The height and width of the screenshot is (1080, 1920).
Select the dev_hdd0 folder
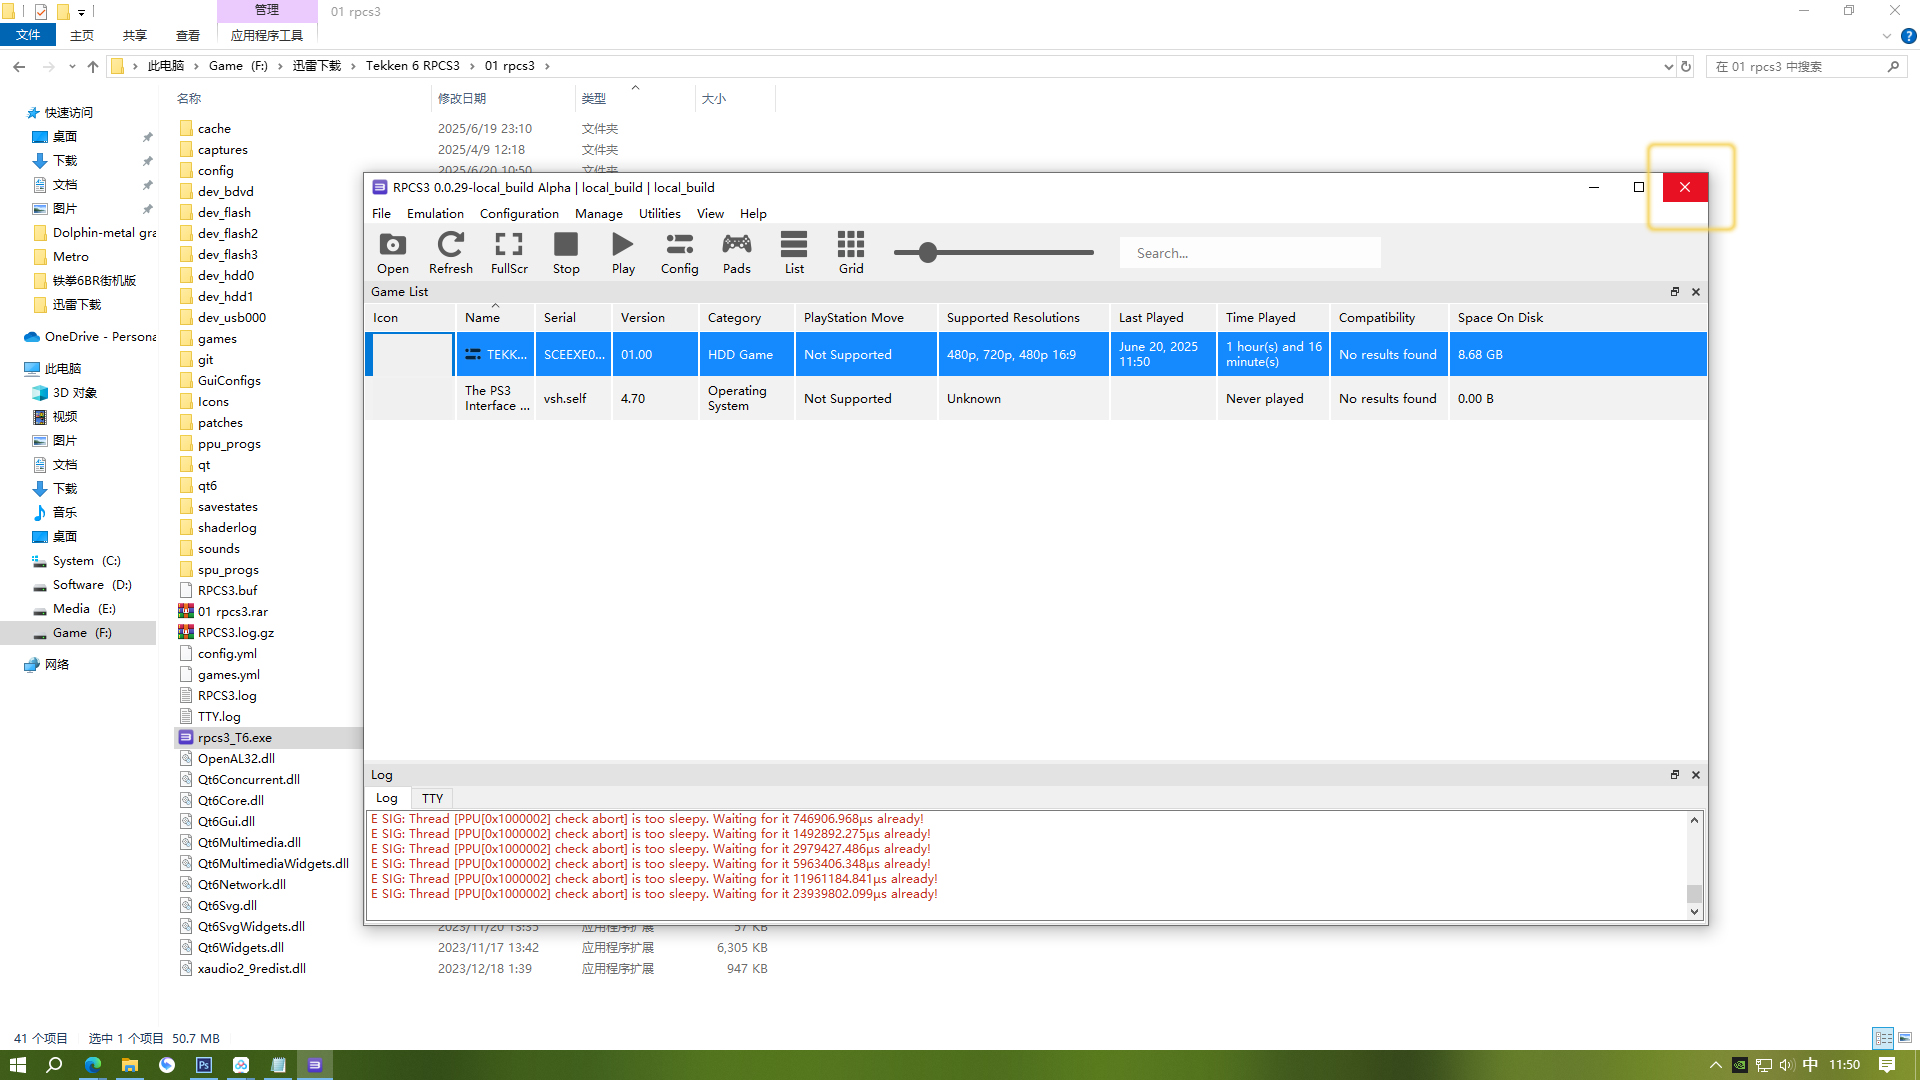click(226, 275)
